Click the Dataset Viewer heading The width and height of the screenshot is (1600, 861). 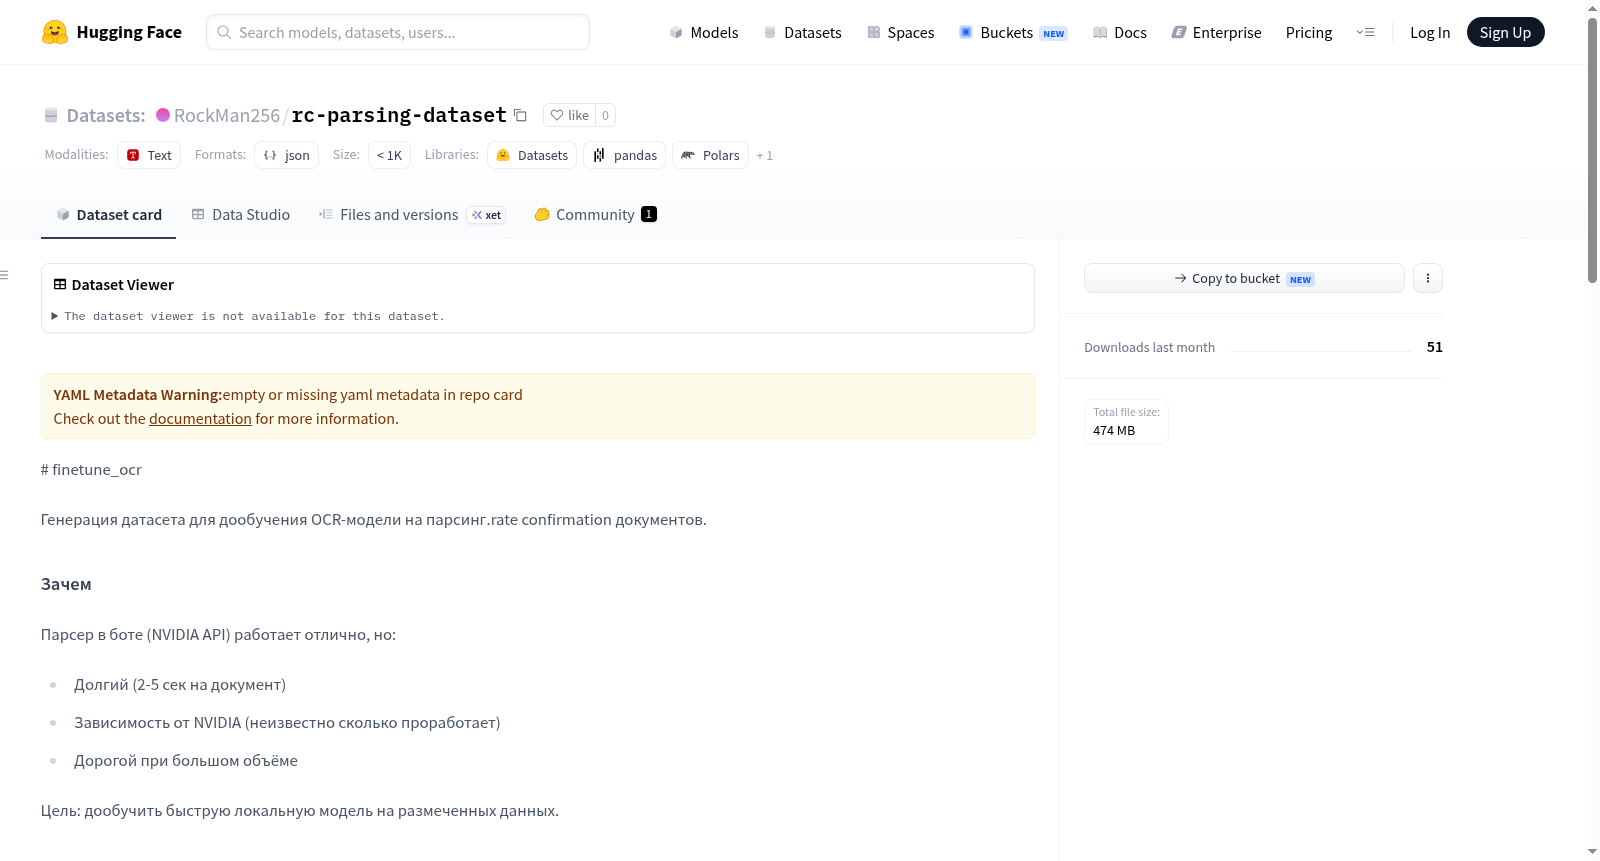point(122,285)
